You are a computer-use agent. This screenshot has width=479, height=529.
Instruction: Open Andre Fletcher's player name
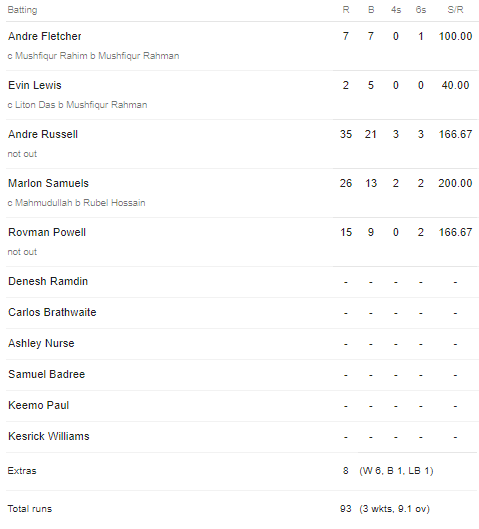pyautogui.click(x=45, y=36)
